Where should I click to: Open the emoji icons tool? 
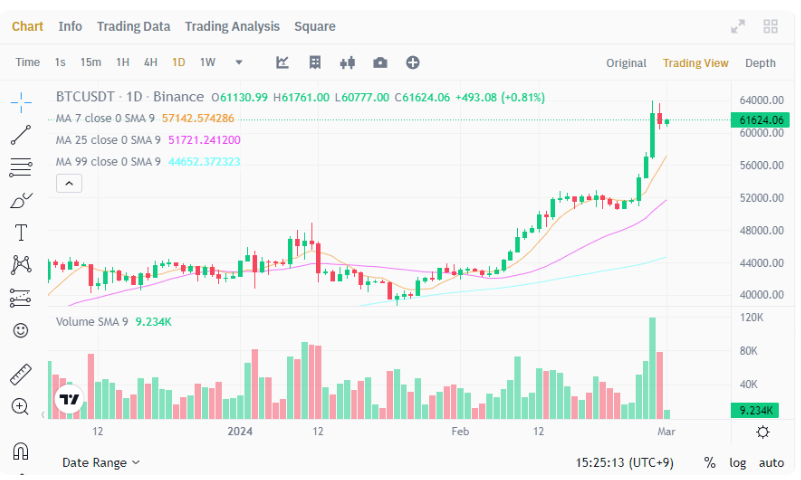21,329
